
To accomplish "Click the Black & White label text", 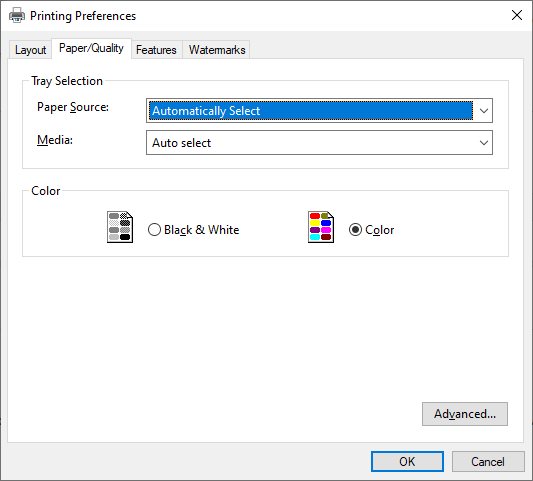I will 202,230.
